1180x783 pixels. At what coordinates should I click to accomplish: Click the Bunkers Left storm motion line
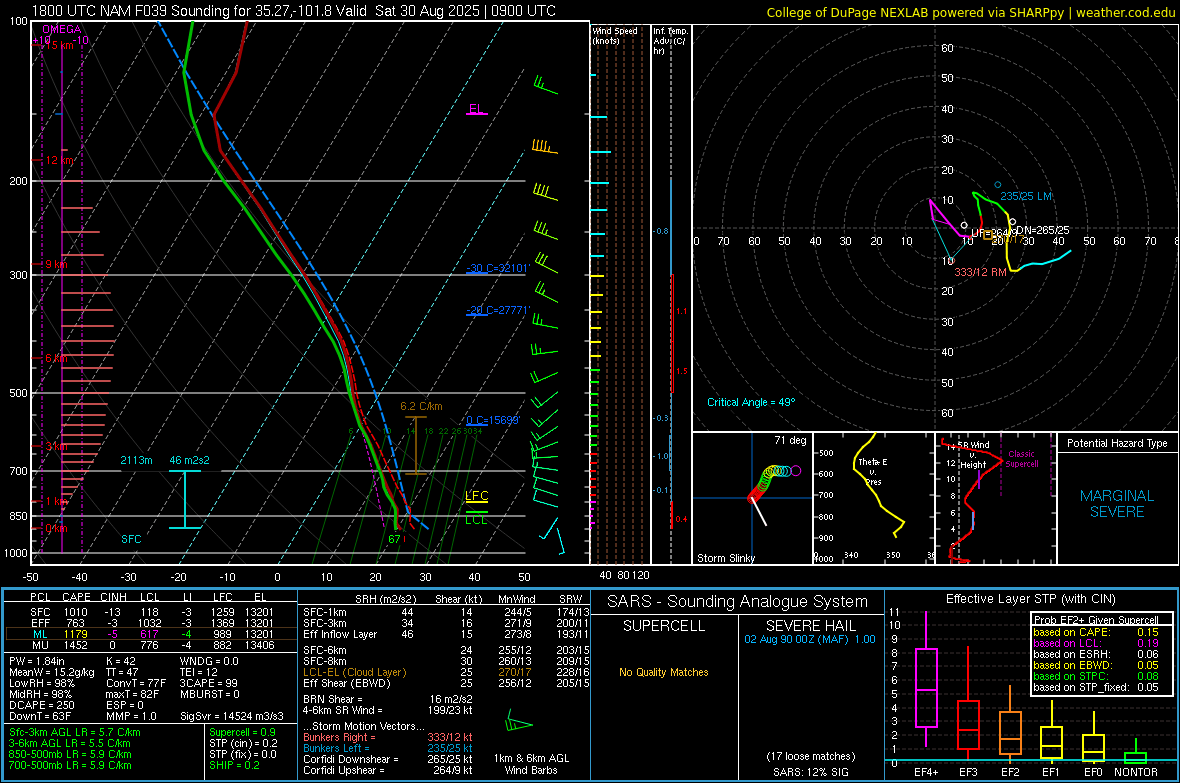coord(388,748)
